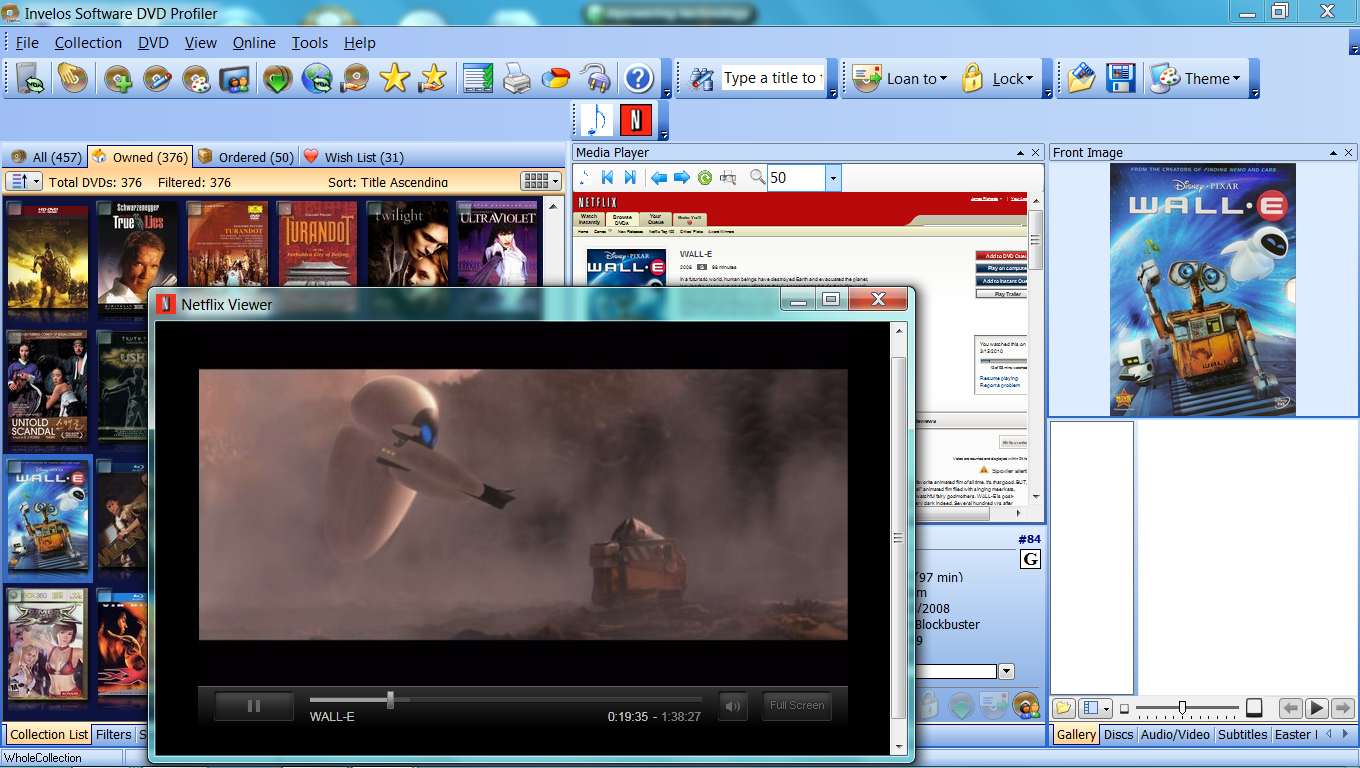Open the checklist report icon
This screenshot has height=768, width=1360.
[478, 78]
